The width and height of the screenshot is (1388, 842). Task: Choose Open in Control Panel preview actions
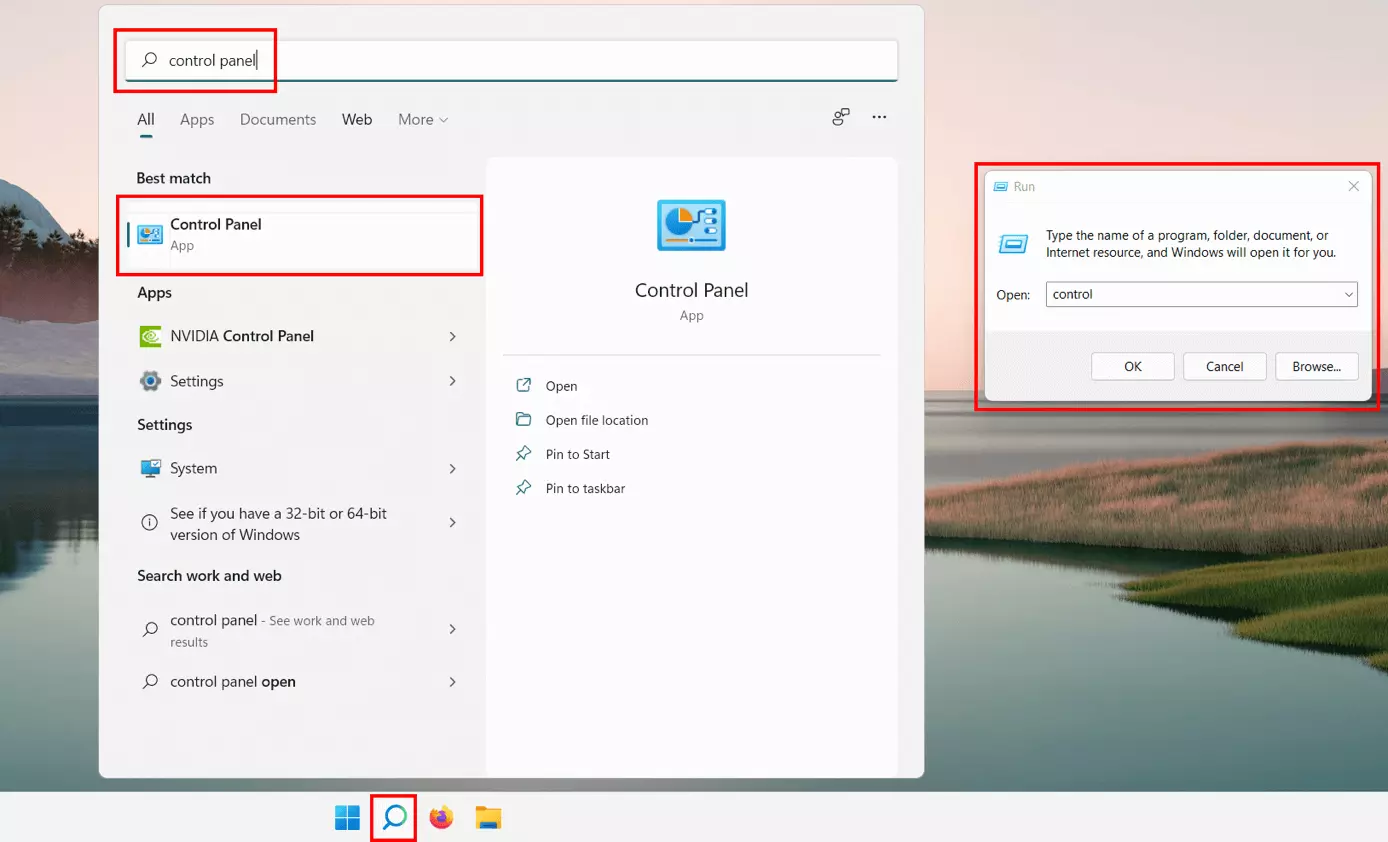pos(561,386)
